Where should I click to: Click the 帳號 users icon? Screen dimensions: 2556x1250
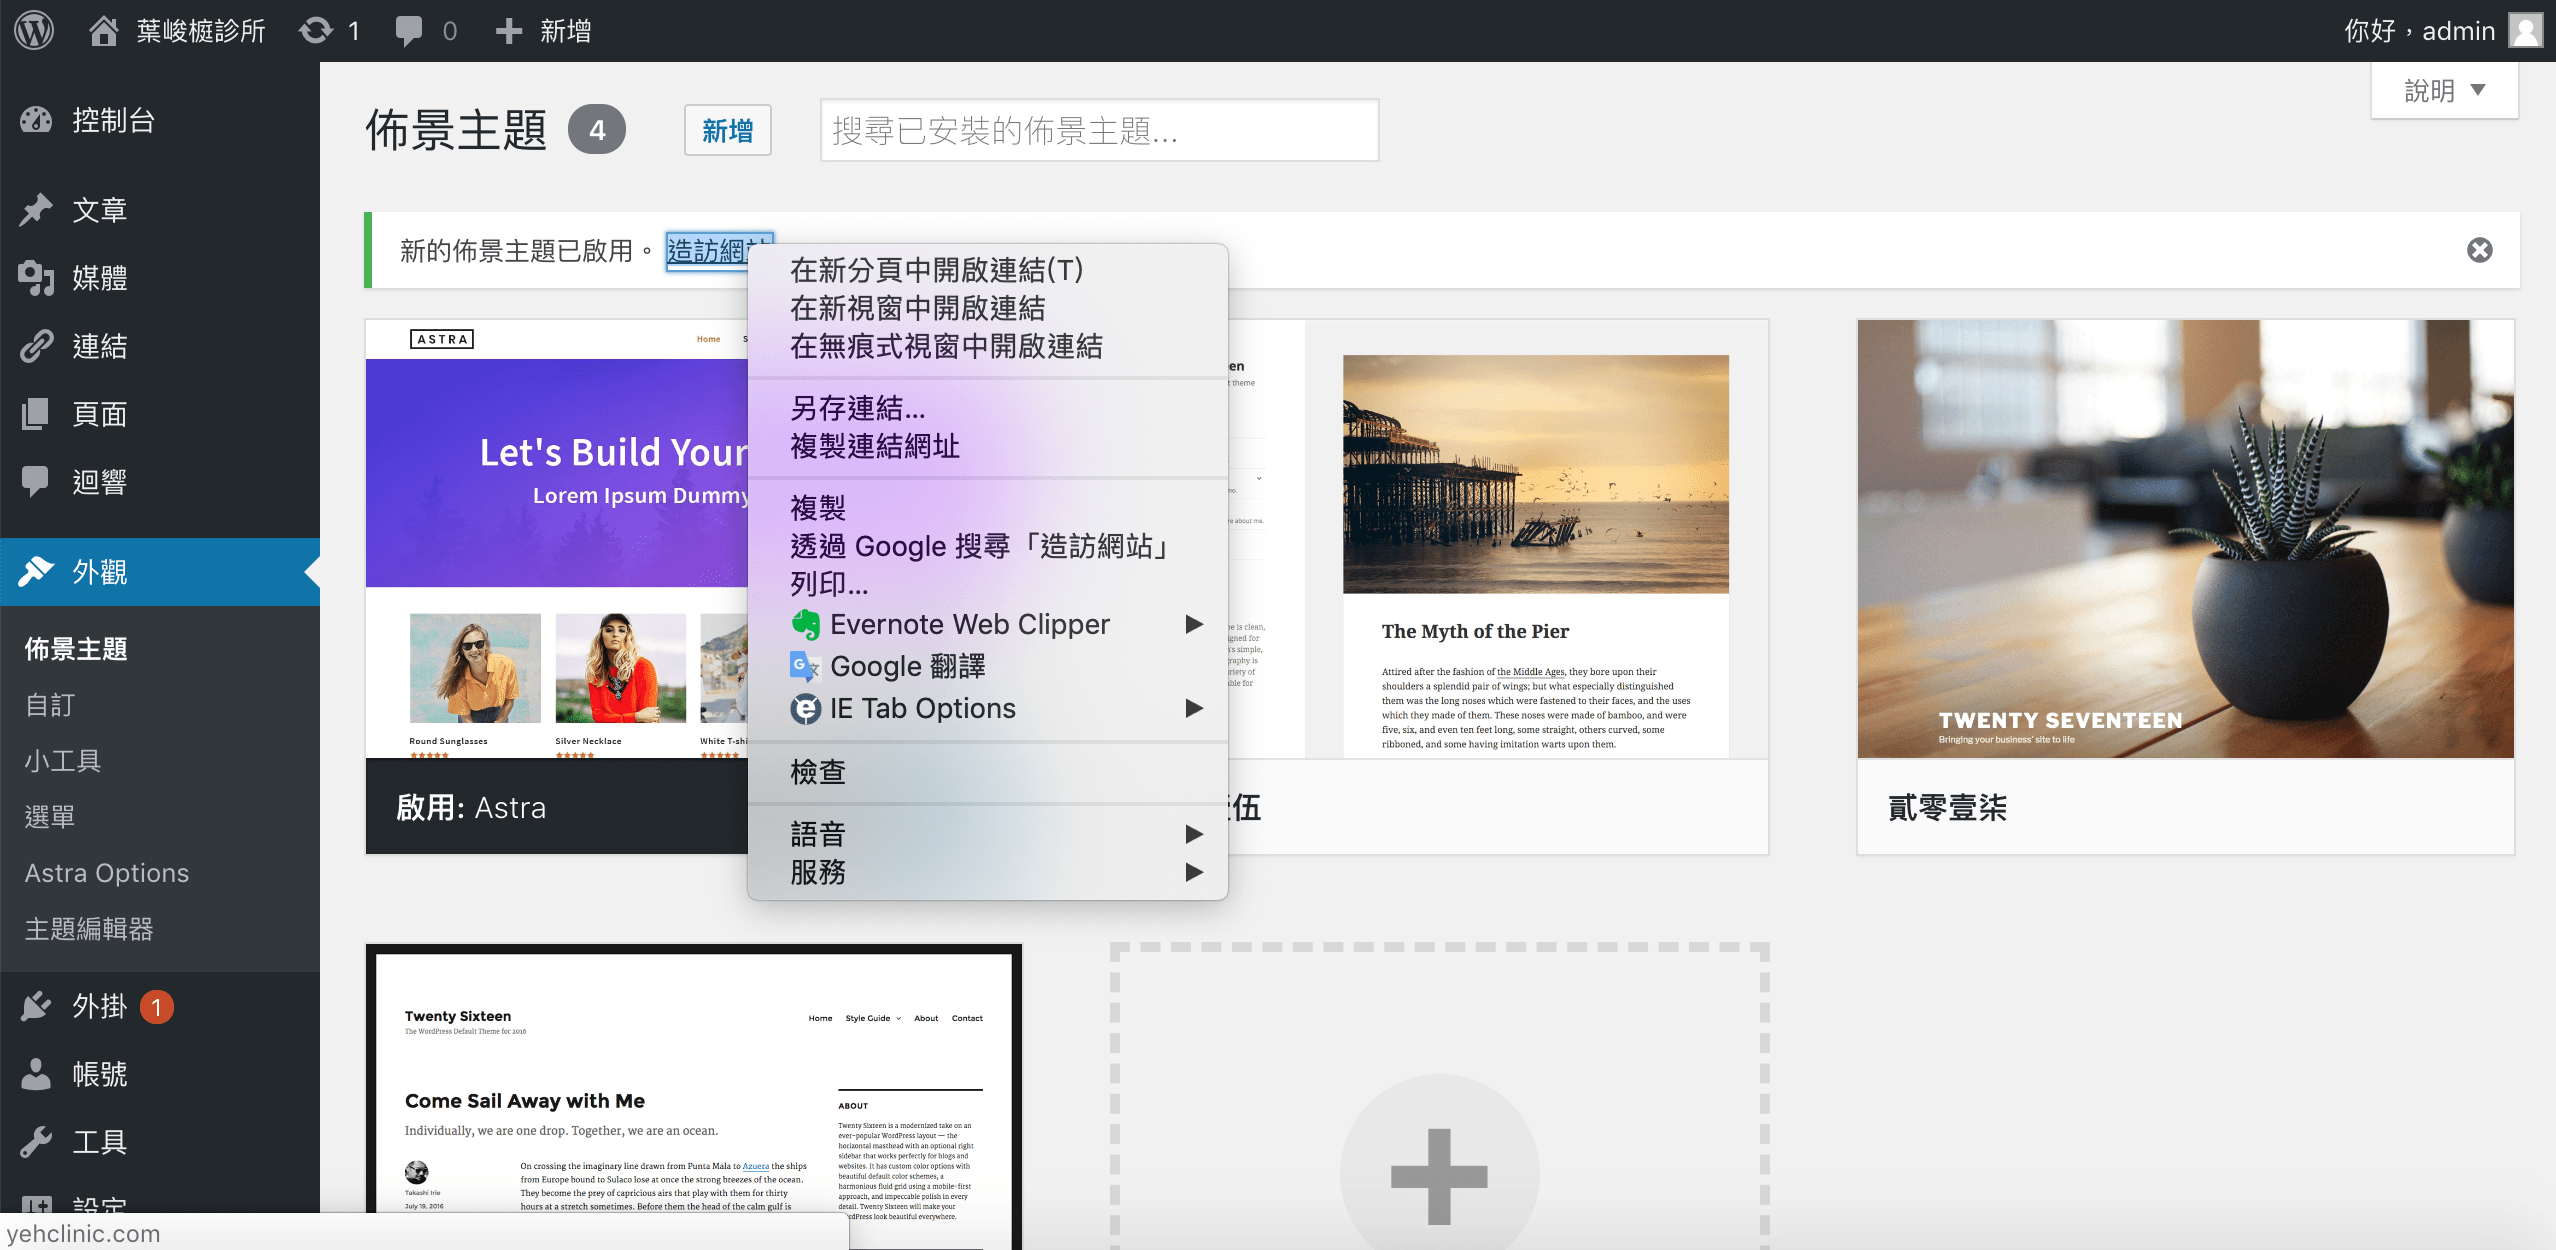coord(36,1074)
